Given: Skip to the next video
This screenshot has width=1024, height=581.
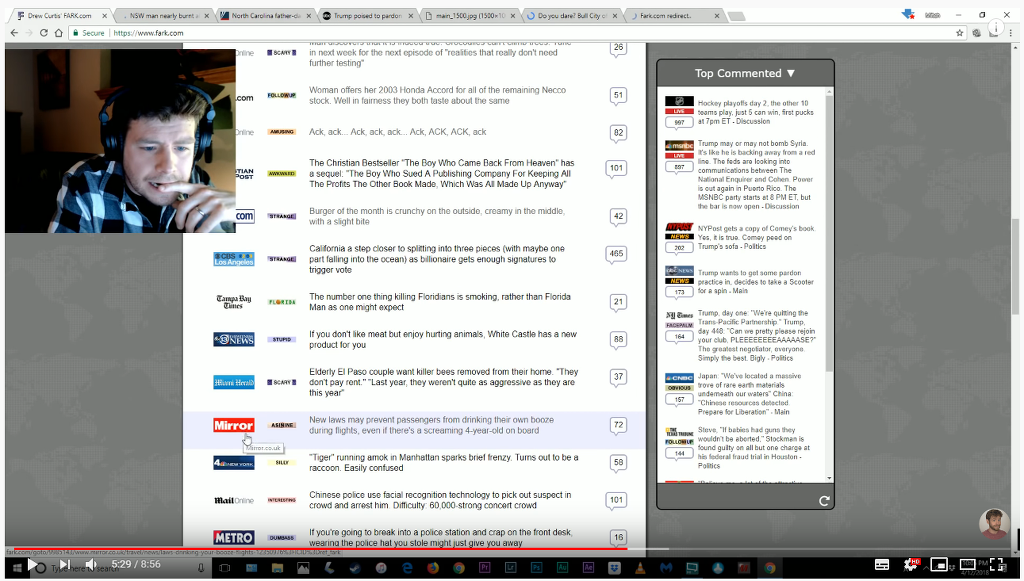Looking at the screenshot, I should coord(64,565).
